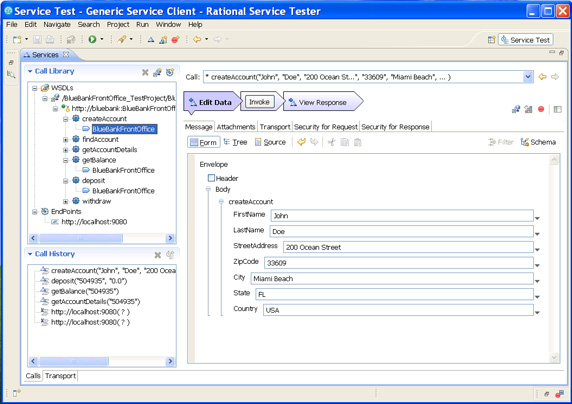572x404 pixels.
Task: Expand the findAccount tree node
Action: tap(65, 139)
